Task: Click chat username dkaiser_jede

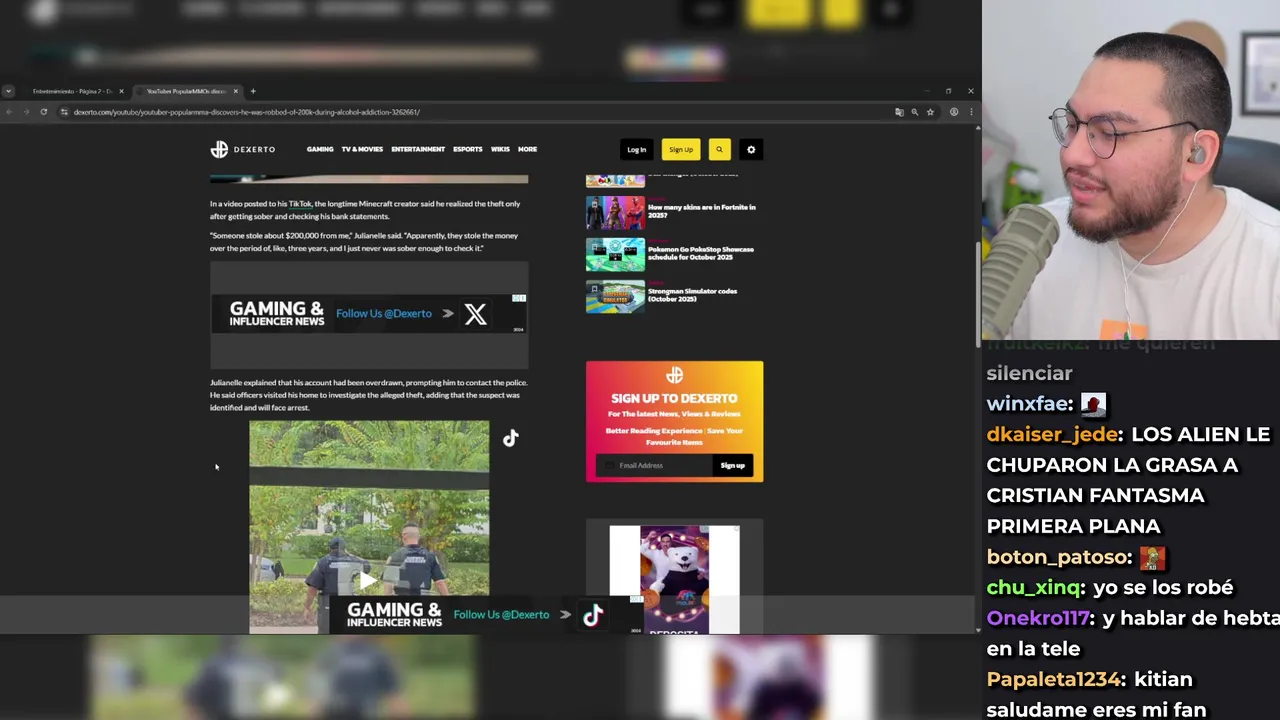Action: click(x=1051, y=435)
